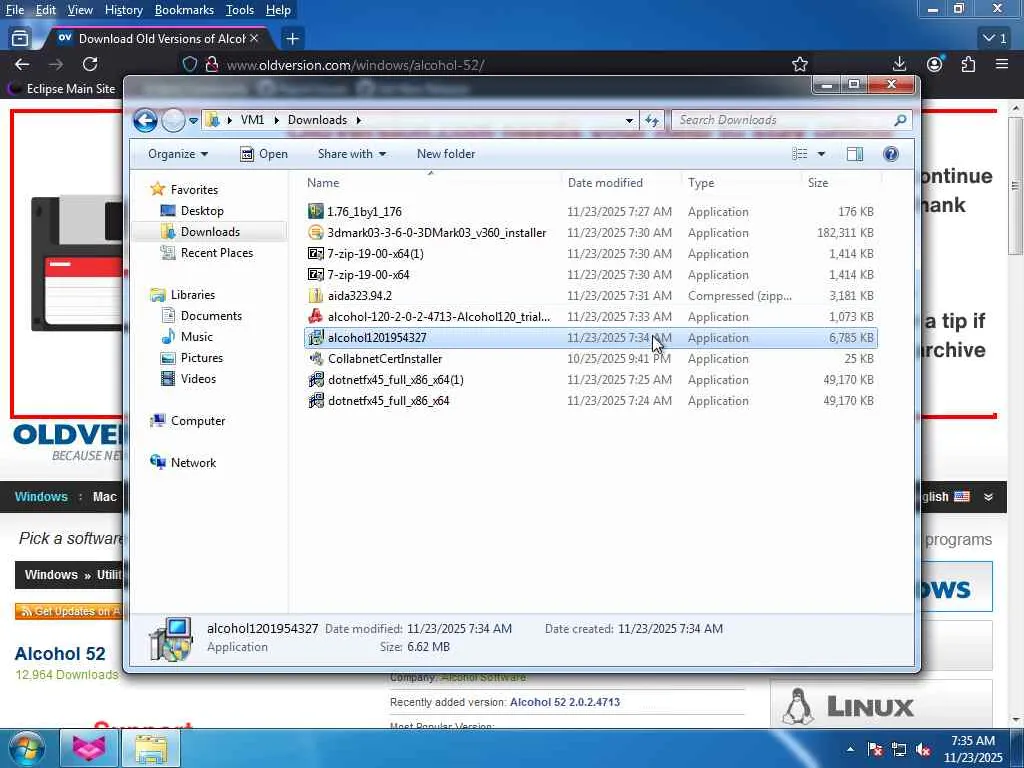This screenshot has height=768, width=1024.
Task: Open the Organize menu
Action: coord(178,154)
